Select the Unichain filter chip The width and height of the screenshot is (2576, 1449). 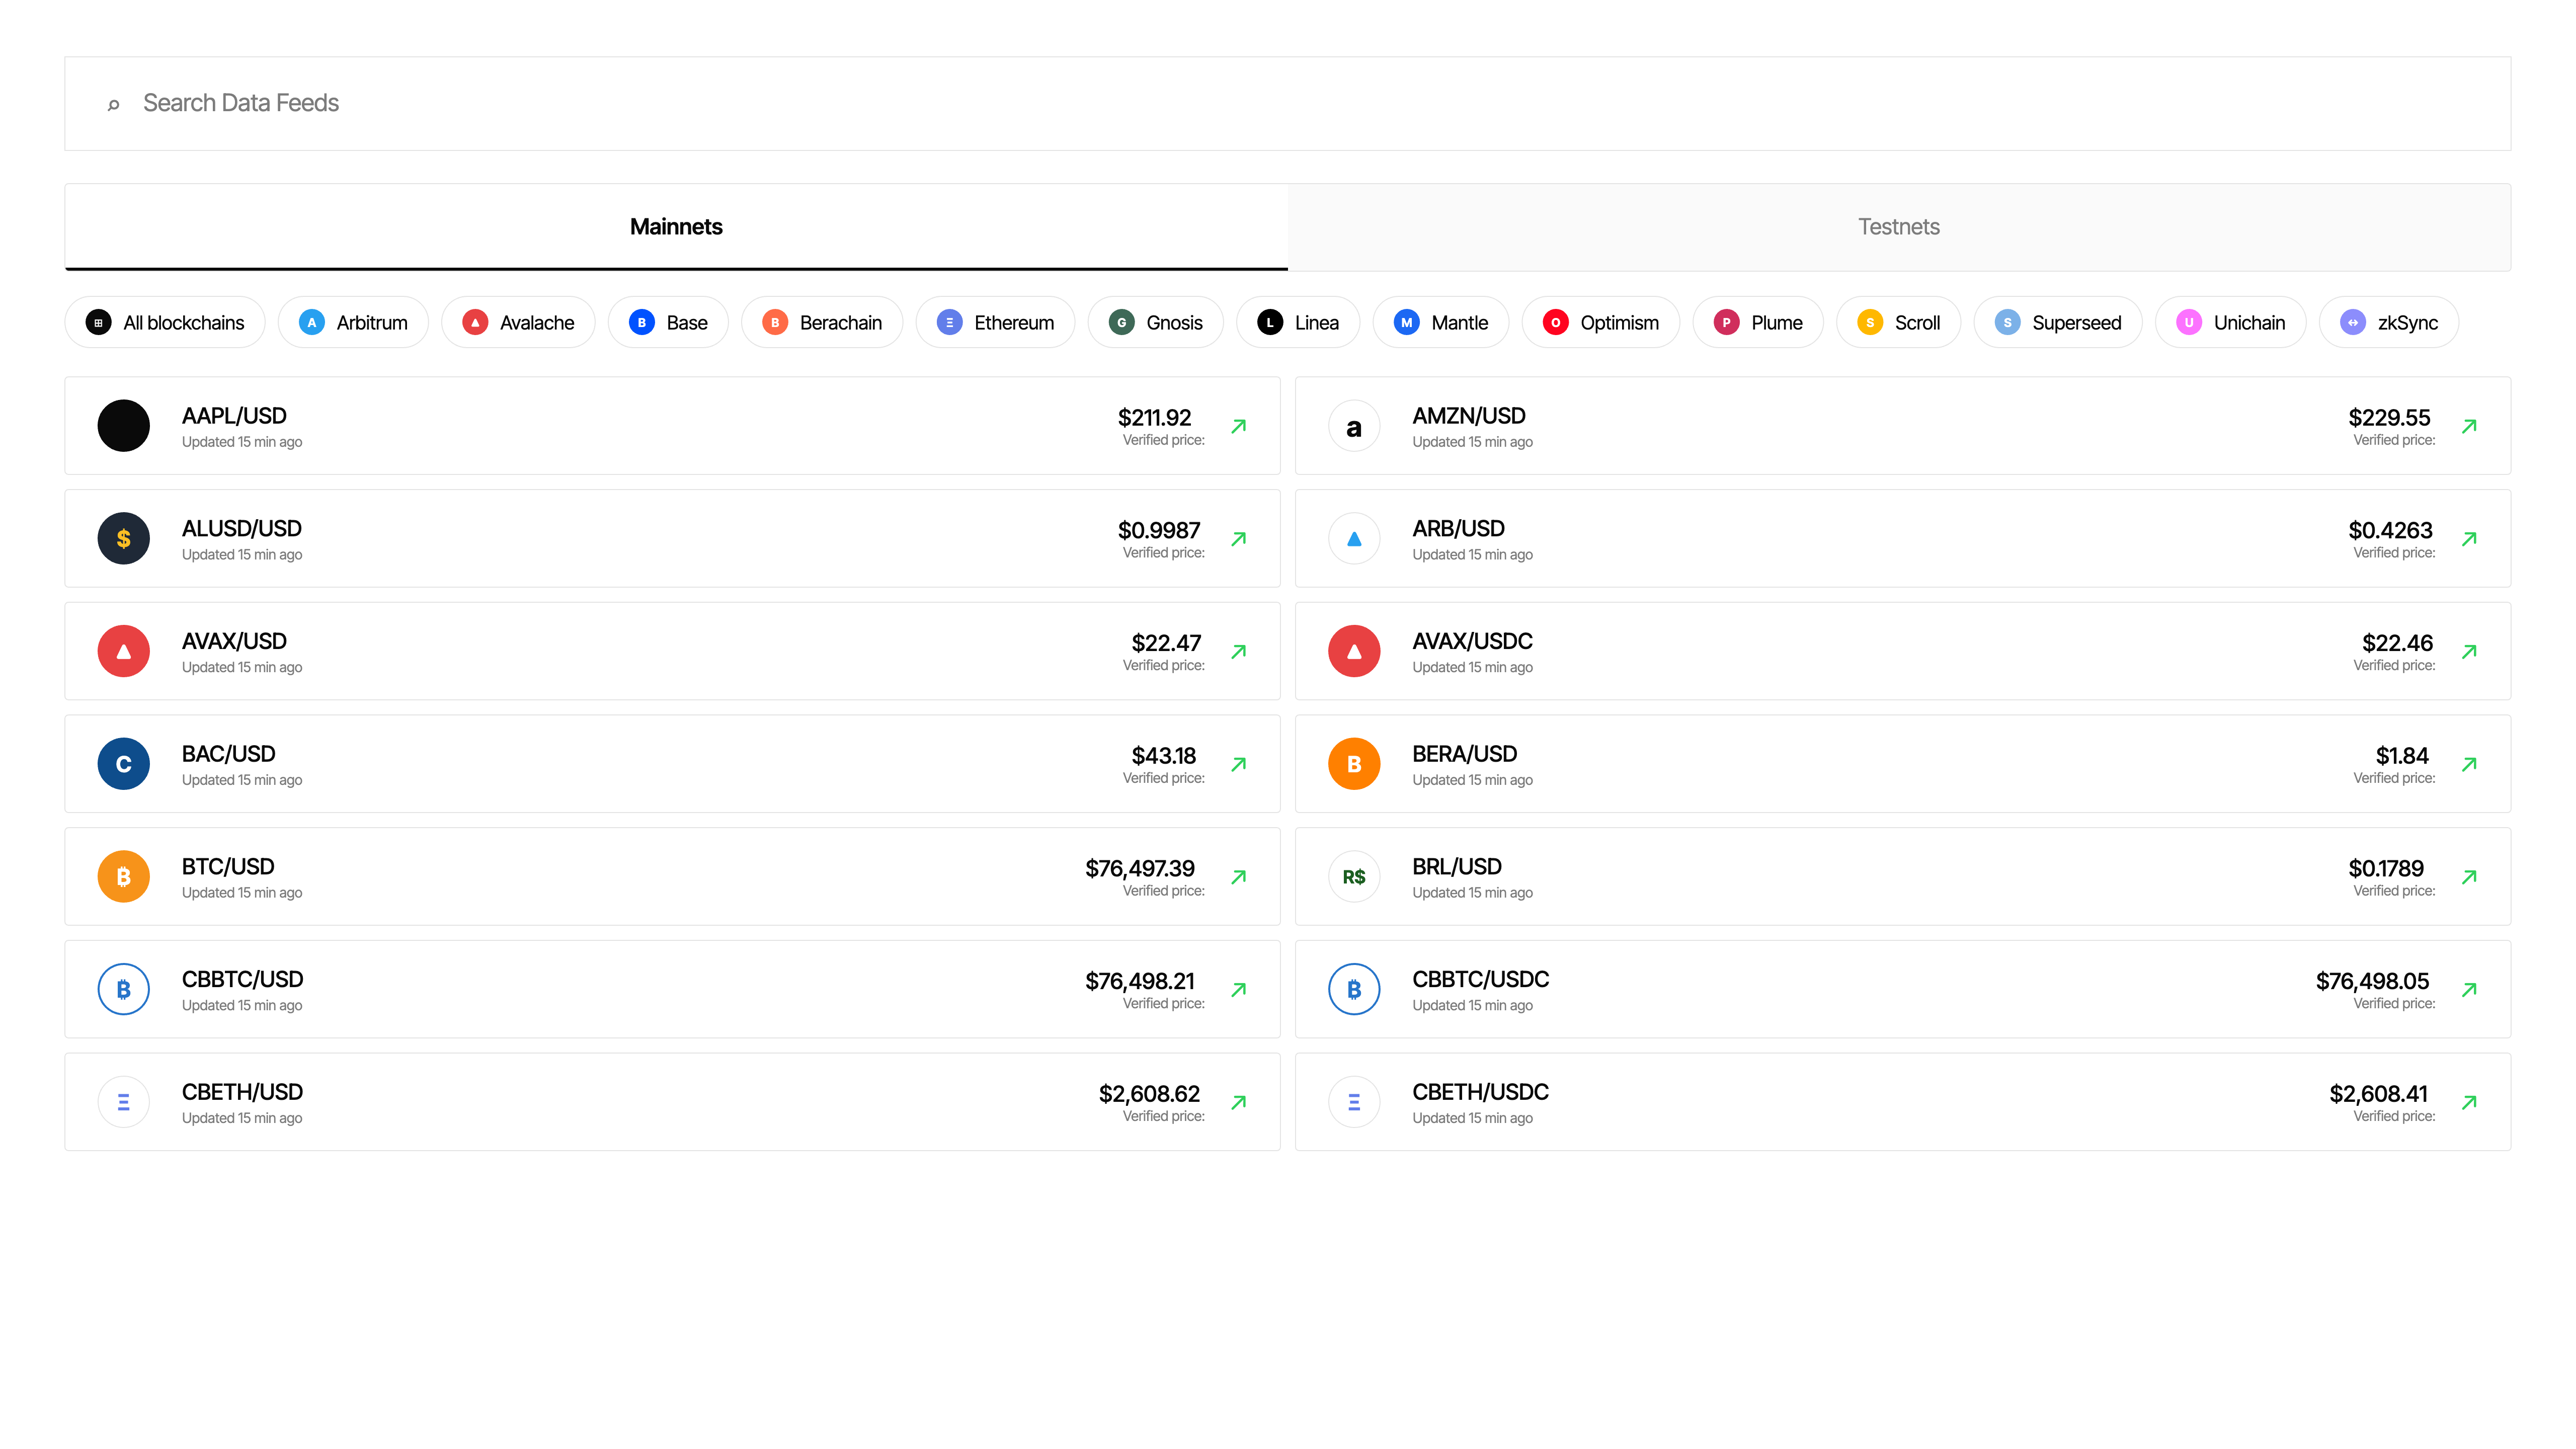coord(2231,322)
